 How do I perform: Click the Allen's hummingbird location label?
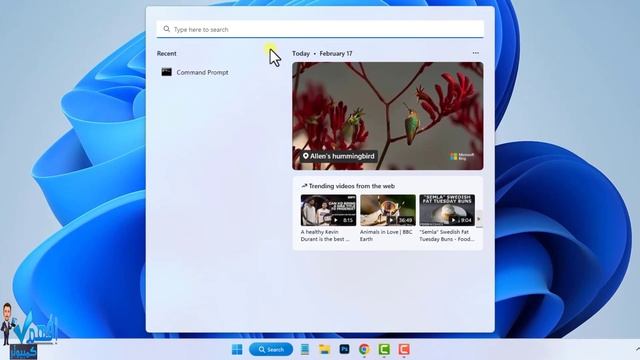(x=338, y=156)
